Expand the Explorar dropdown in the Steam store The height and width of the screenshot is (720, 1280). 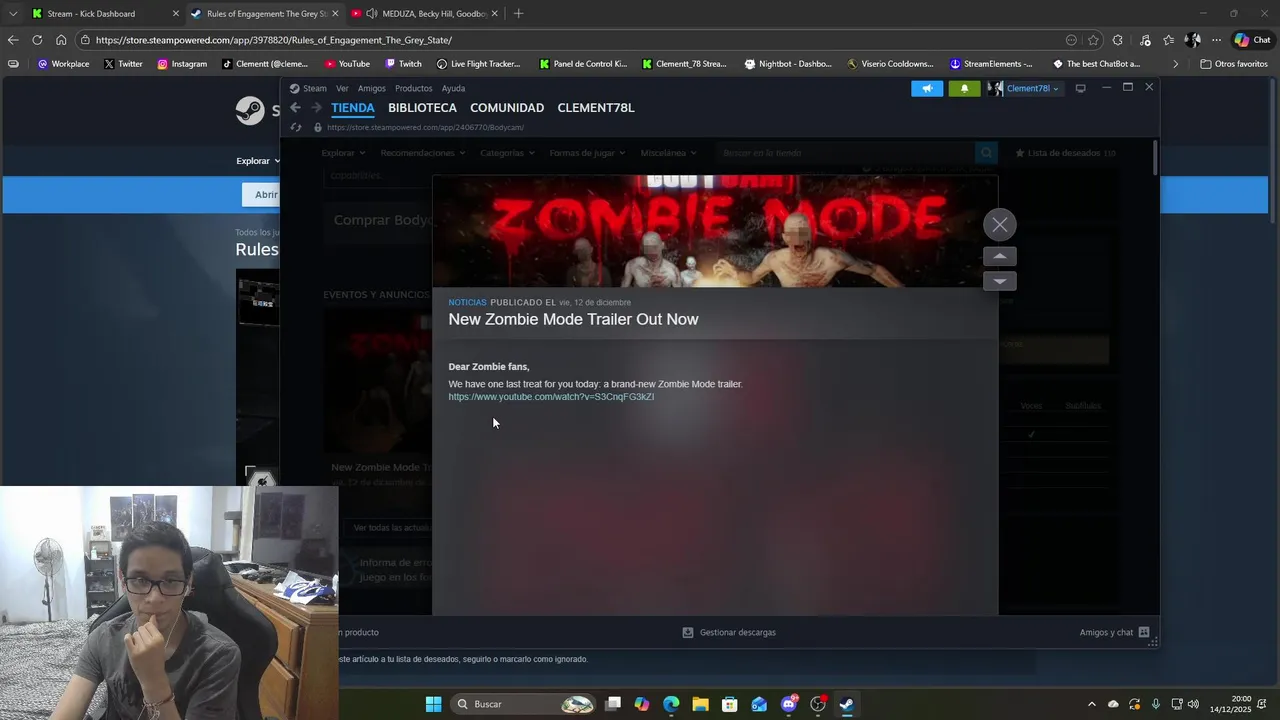click(x=343, y=153)
